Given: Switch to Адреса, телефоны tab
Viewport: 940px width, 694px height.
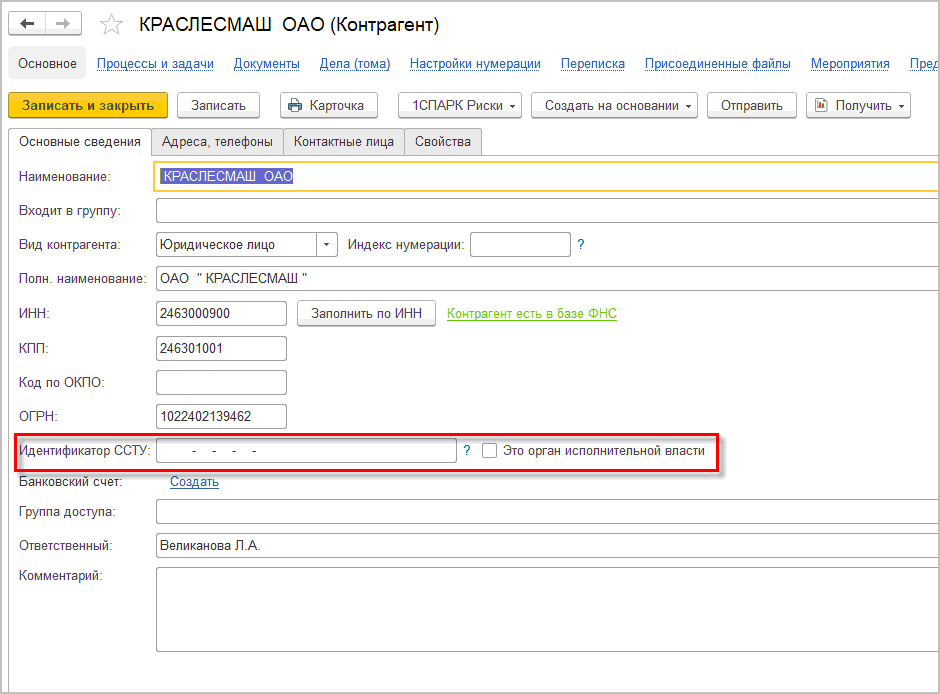Looking at the screenshot, I should click(x=217, y=141).
